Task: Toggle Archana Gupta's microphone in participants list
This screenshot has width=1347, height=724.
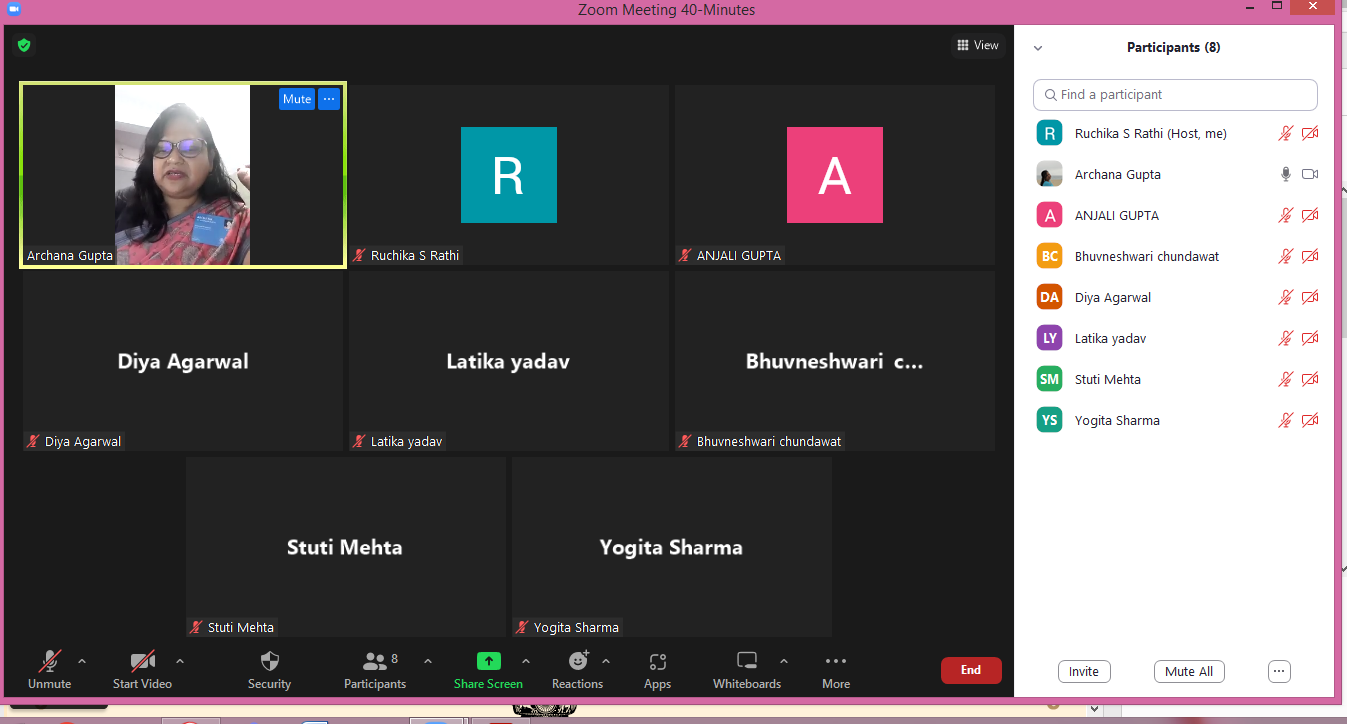Action: (x=1286, y=174)
